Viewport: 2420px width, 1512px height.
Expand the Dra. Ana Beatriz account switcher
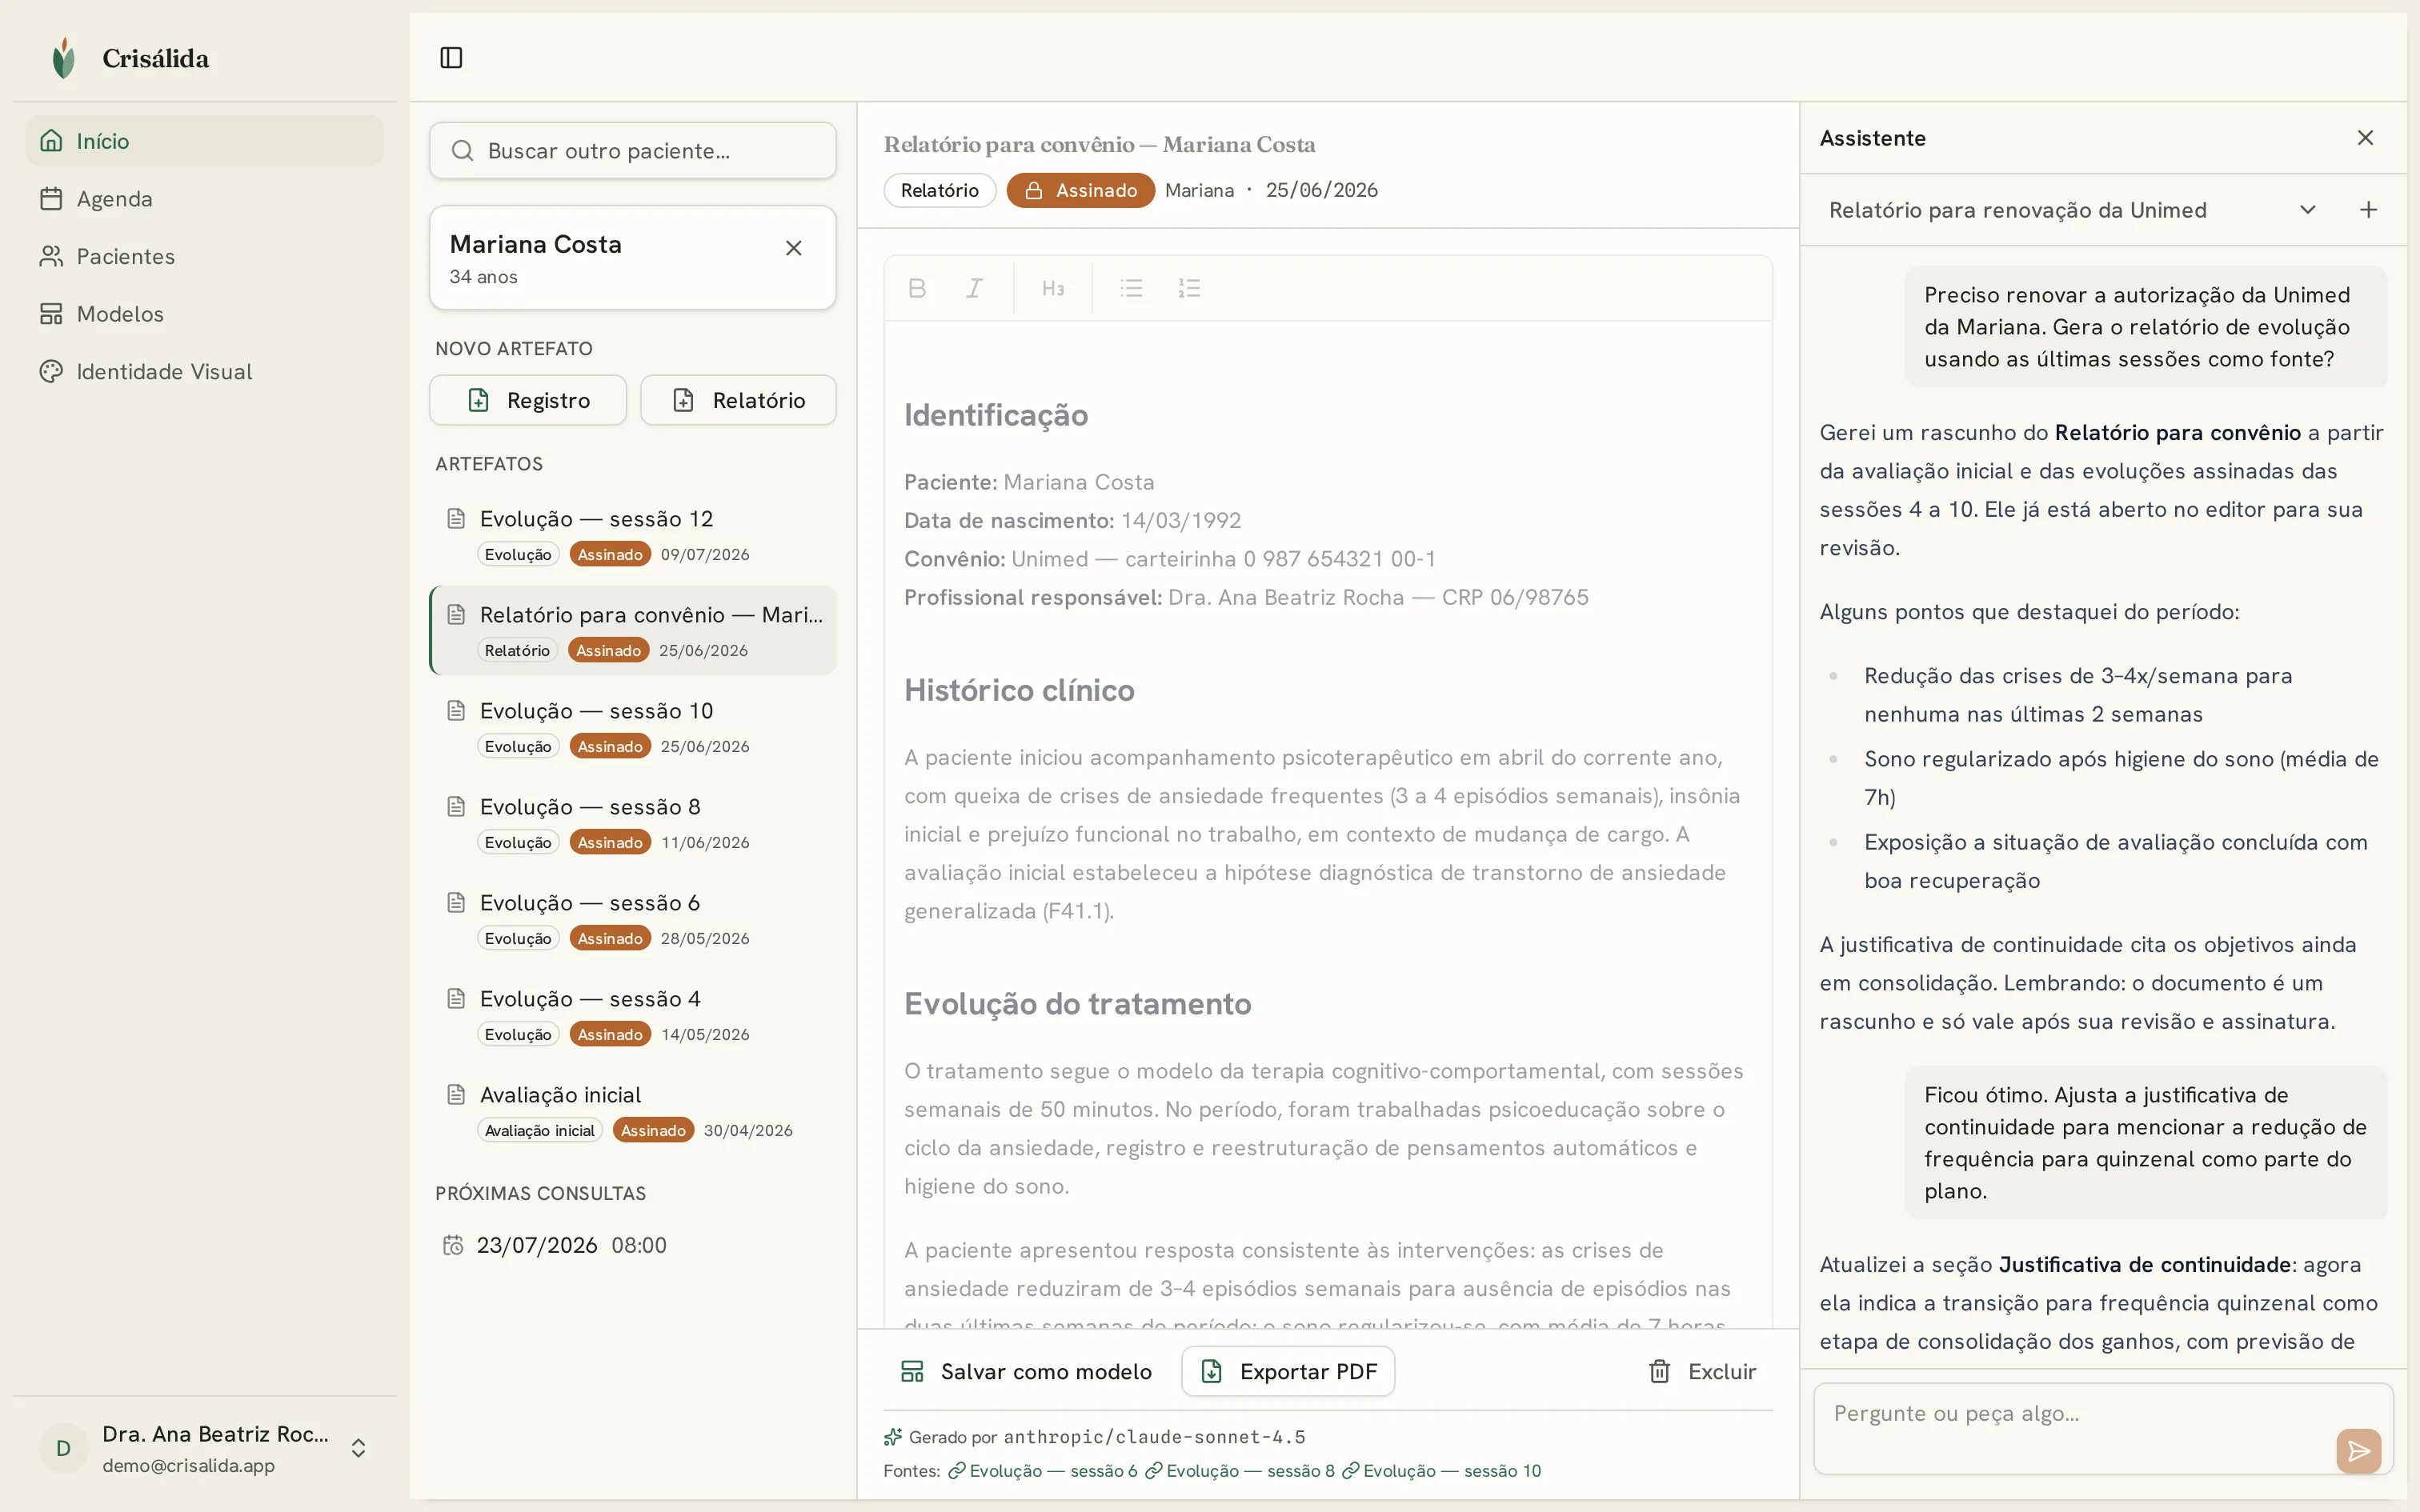[205, 1448]
